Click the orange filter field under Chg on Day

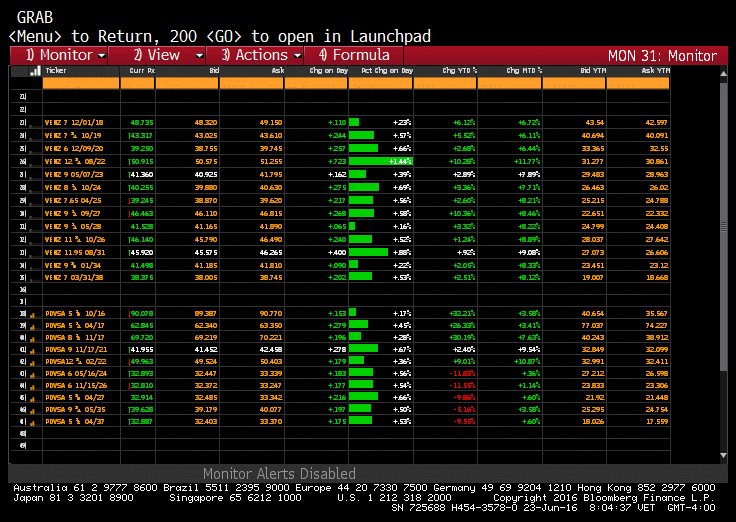[316, 83]
